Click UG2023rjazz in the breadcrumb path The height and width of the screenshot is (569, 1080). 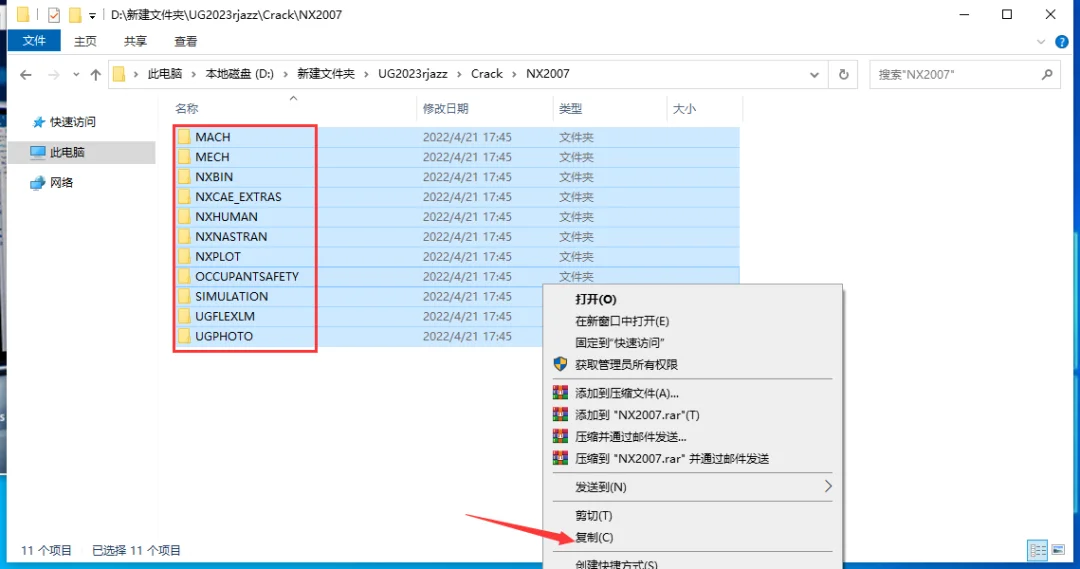point(413,74)
